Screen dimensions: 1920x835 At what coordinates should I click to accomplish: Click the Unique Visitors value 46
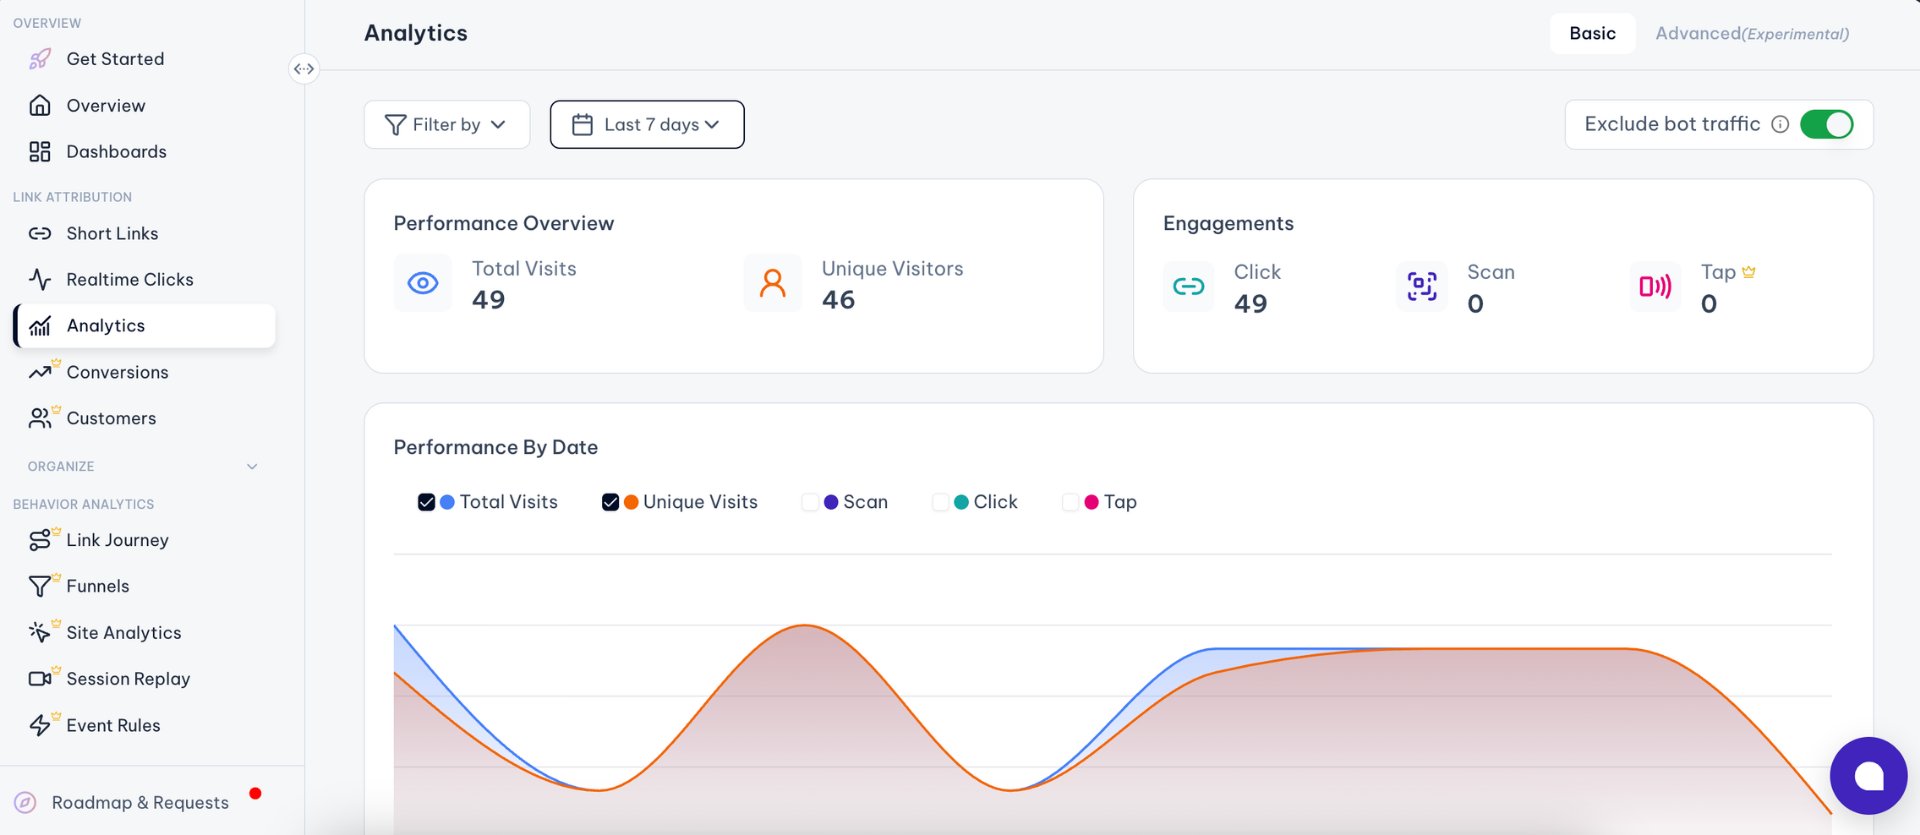click(838, 300)
